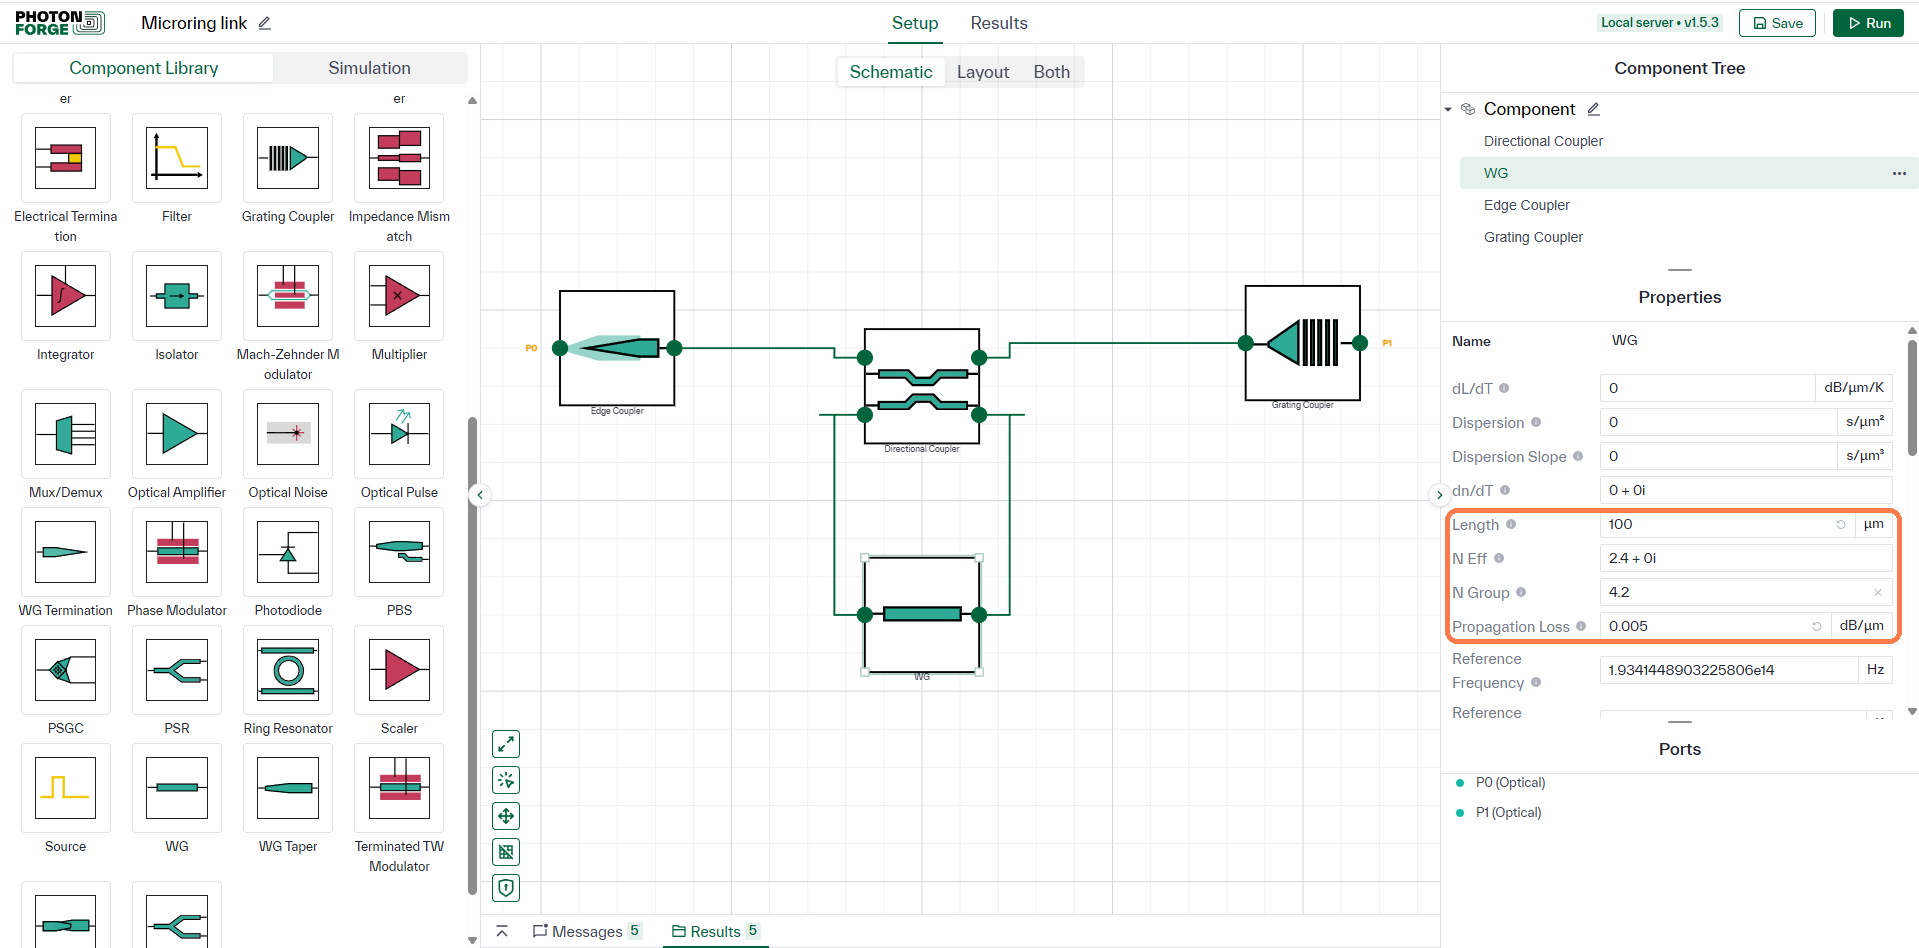
Task: Select the PSGC component icon
Action: (x=66, y=670)
